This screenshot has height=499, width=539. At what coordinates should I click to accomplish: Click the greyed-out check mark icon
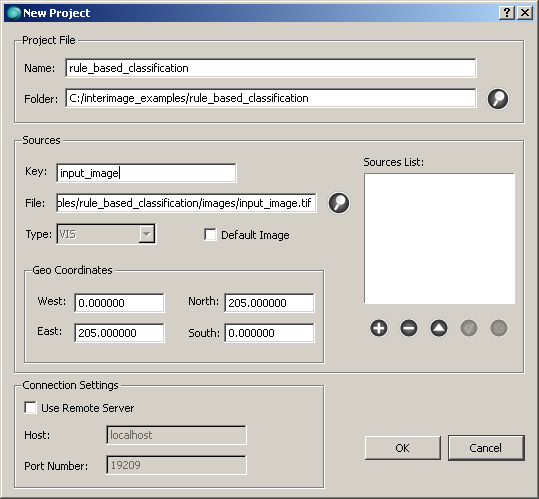(x=469, y=328)
